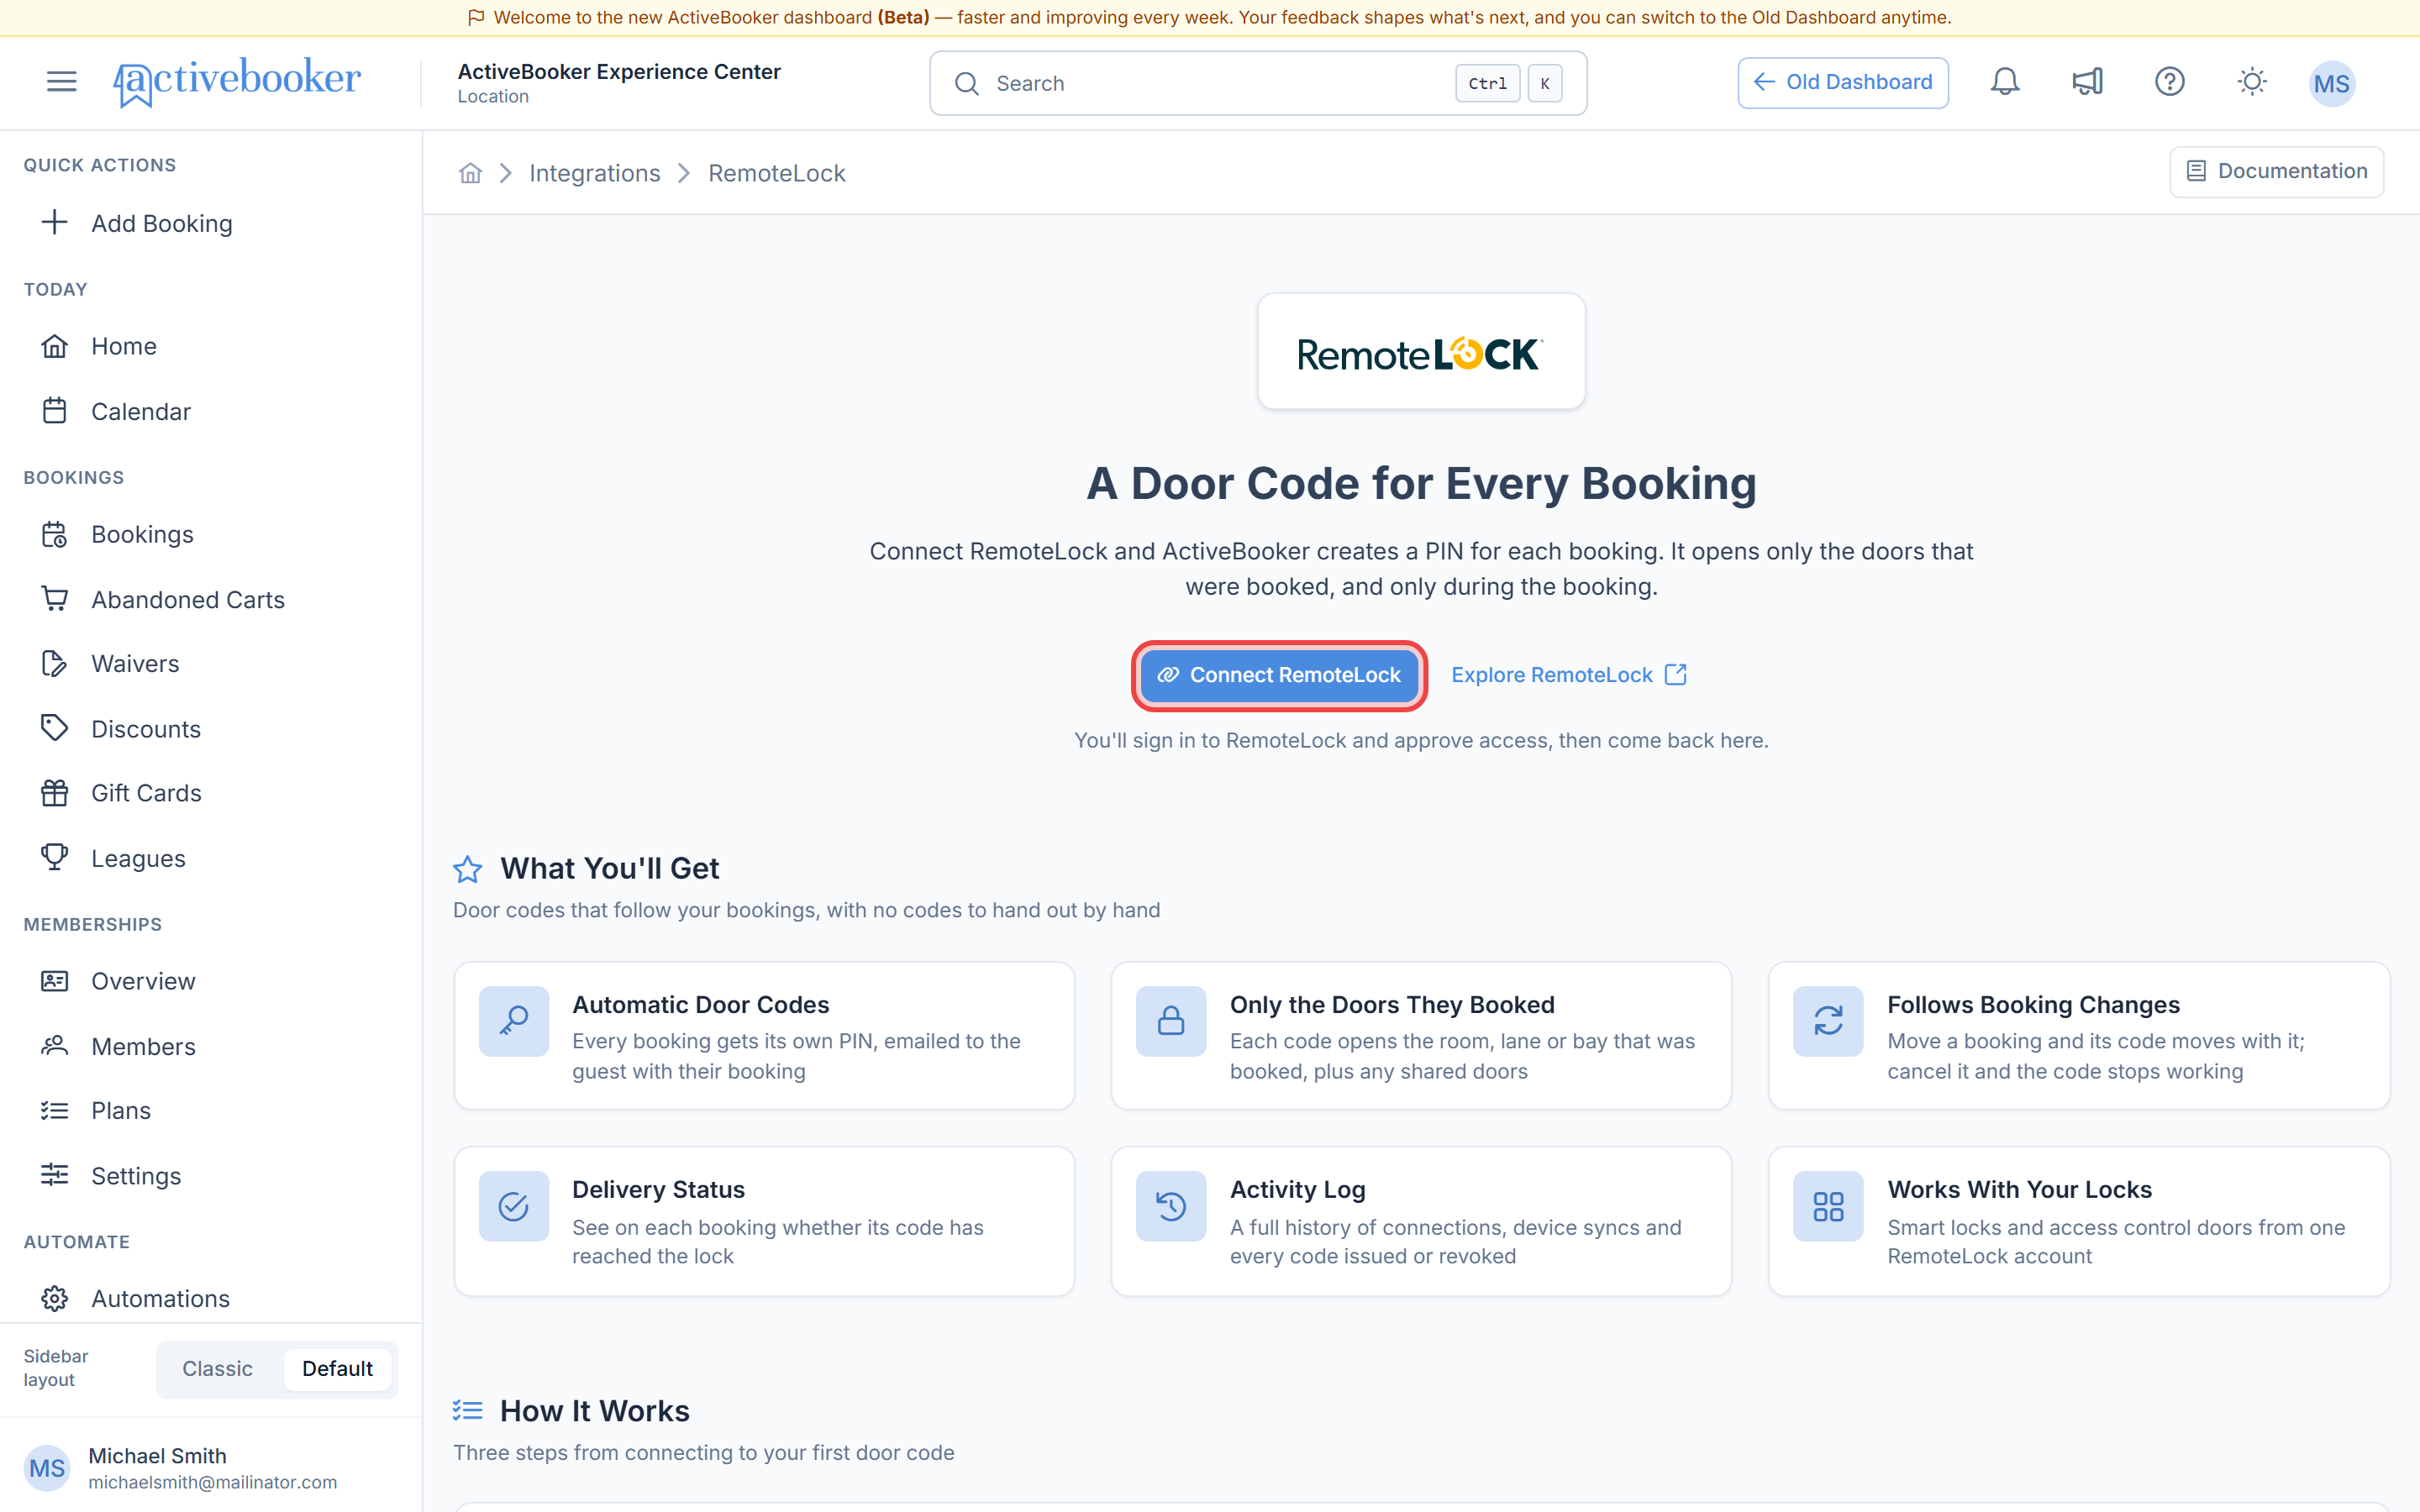Switch sidebar layout to Default

click(337, 1368)
